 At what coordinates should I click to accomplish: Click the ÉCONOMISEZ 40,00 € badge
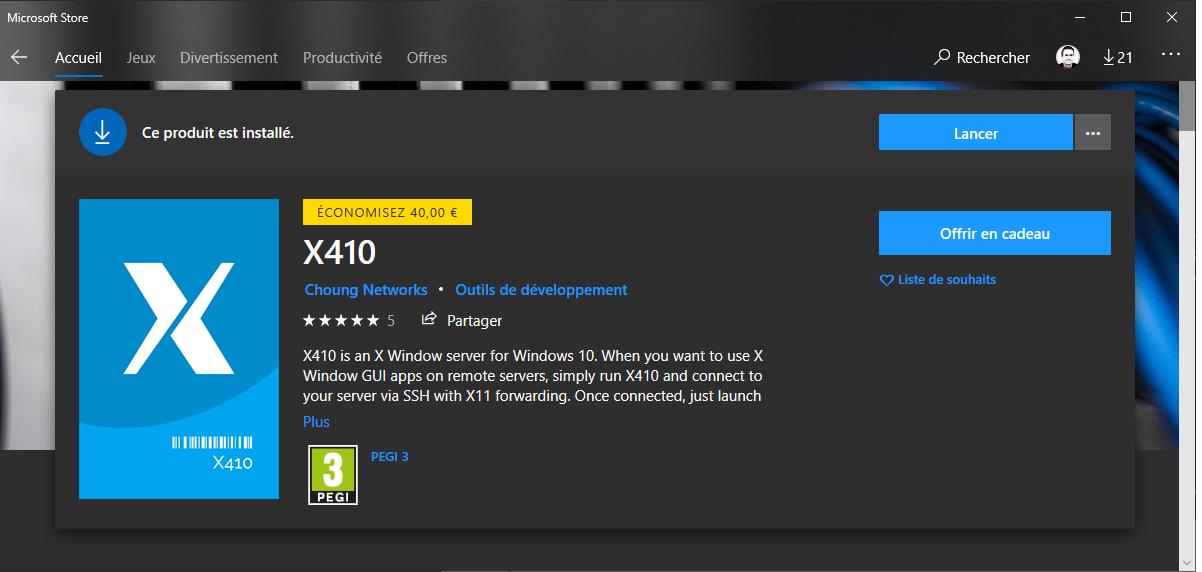(387, 212)
